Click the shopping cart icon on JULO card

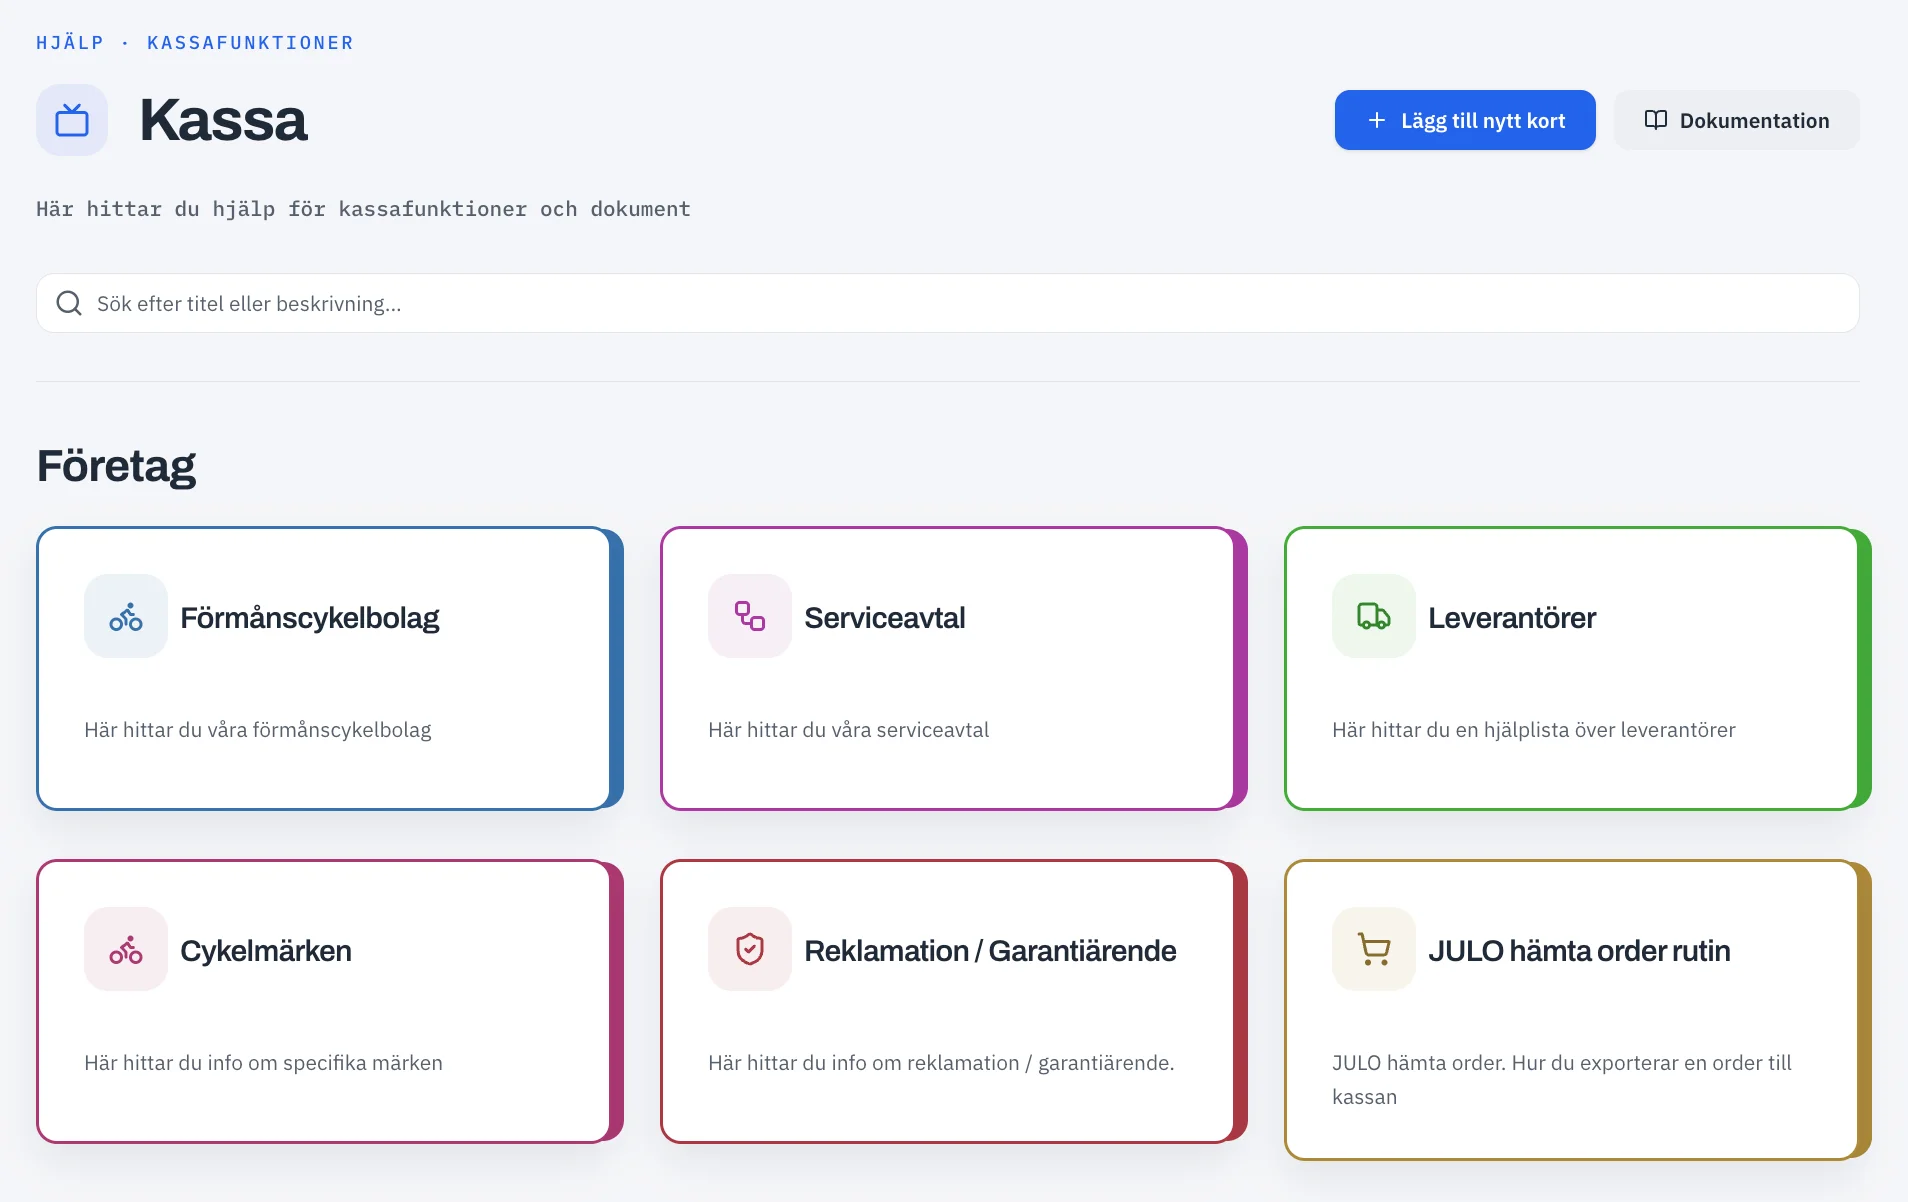click(x=1374, y=949)
